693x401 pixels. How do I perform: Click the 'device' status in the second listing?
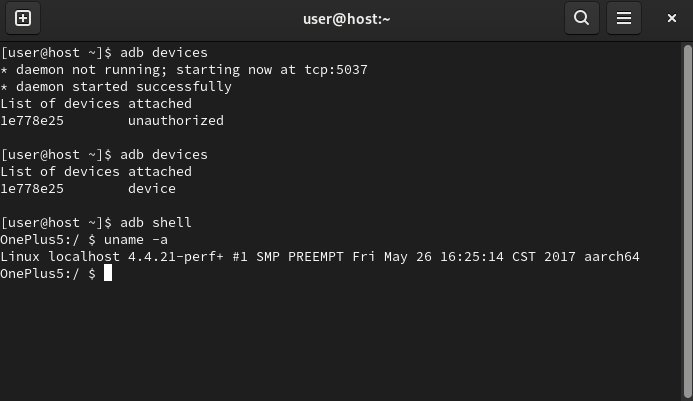(x=152, y=189)
